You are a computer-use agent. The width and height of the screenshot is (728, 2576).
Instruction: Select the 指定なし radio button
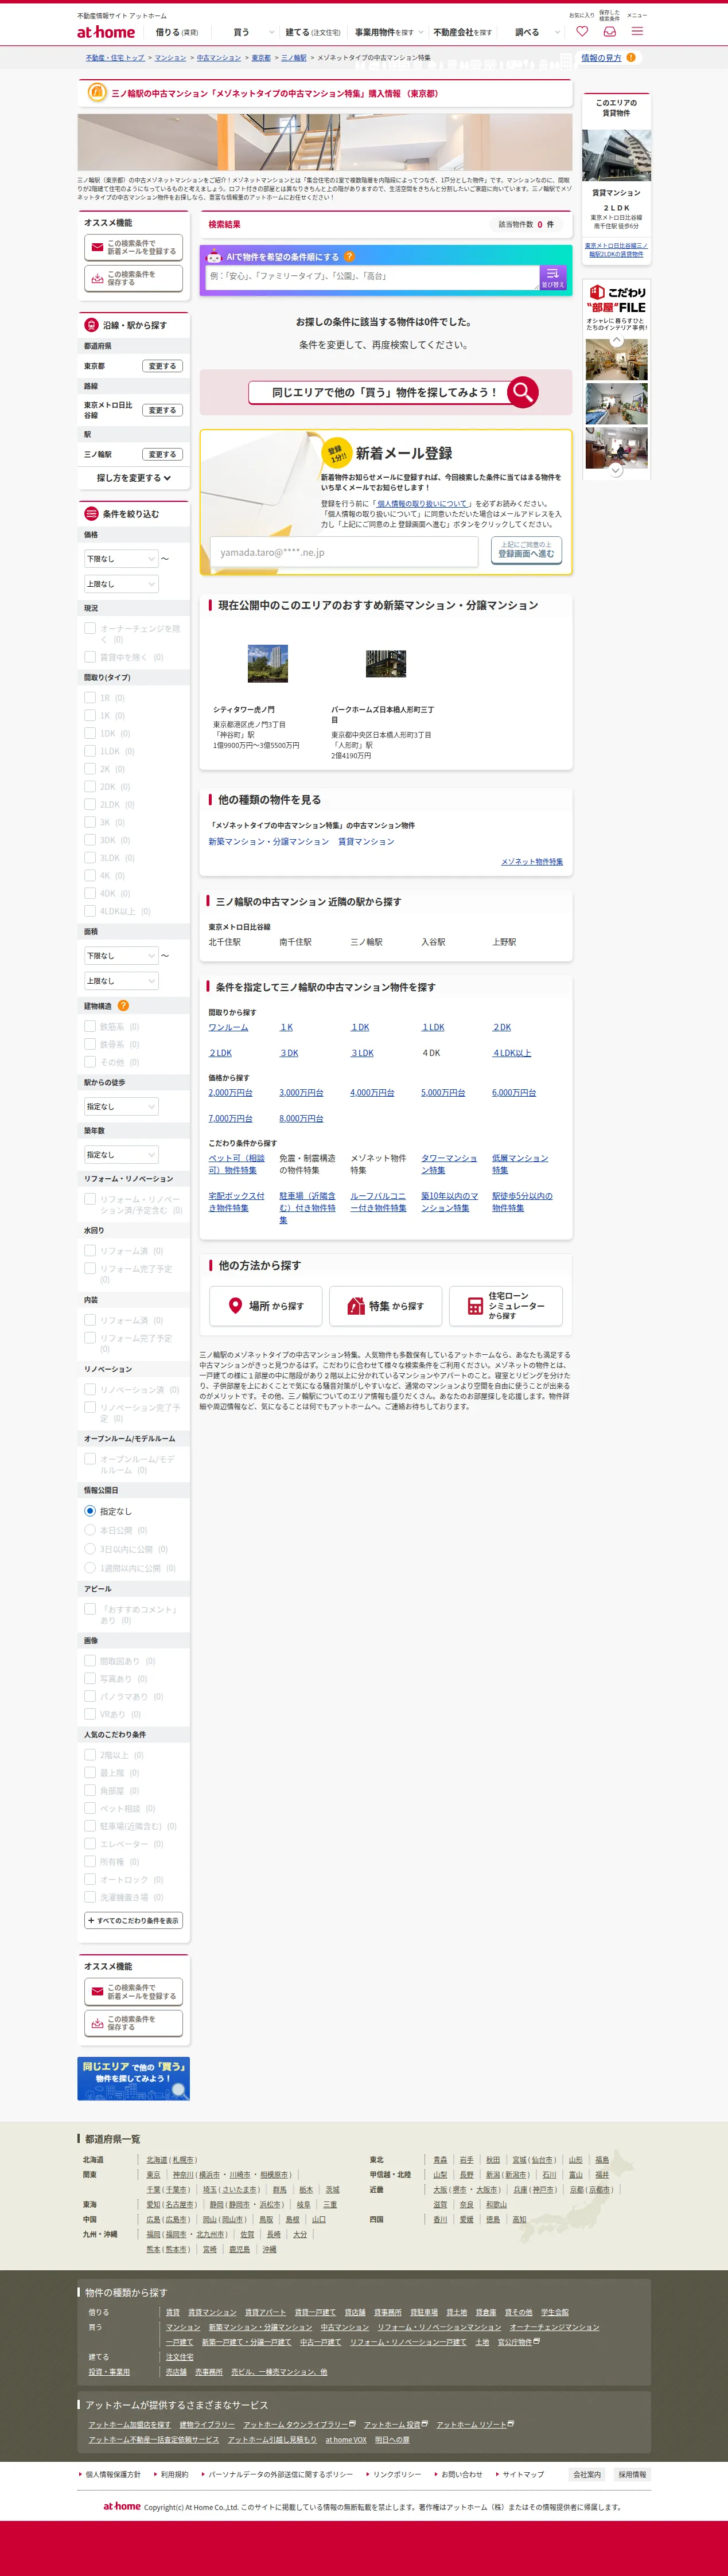click(90, 1511)
